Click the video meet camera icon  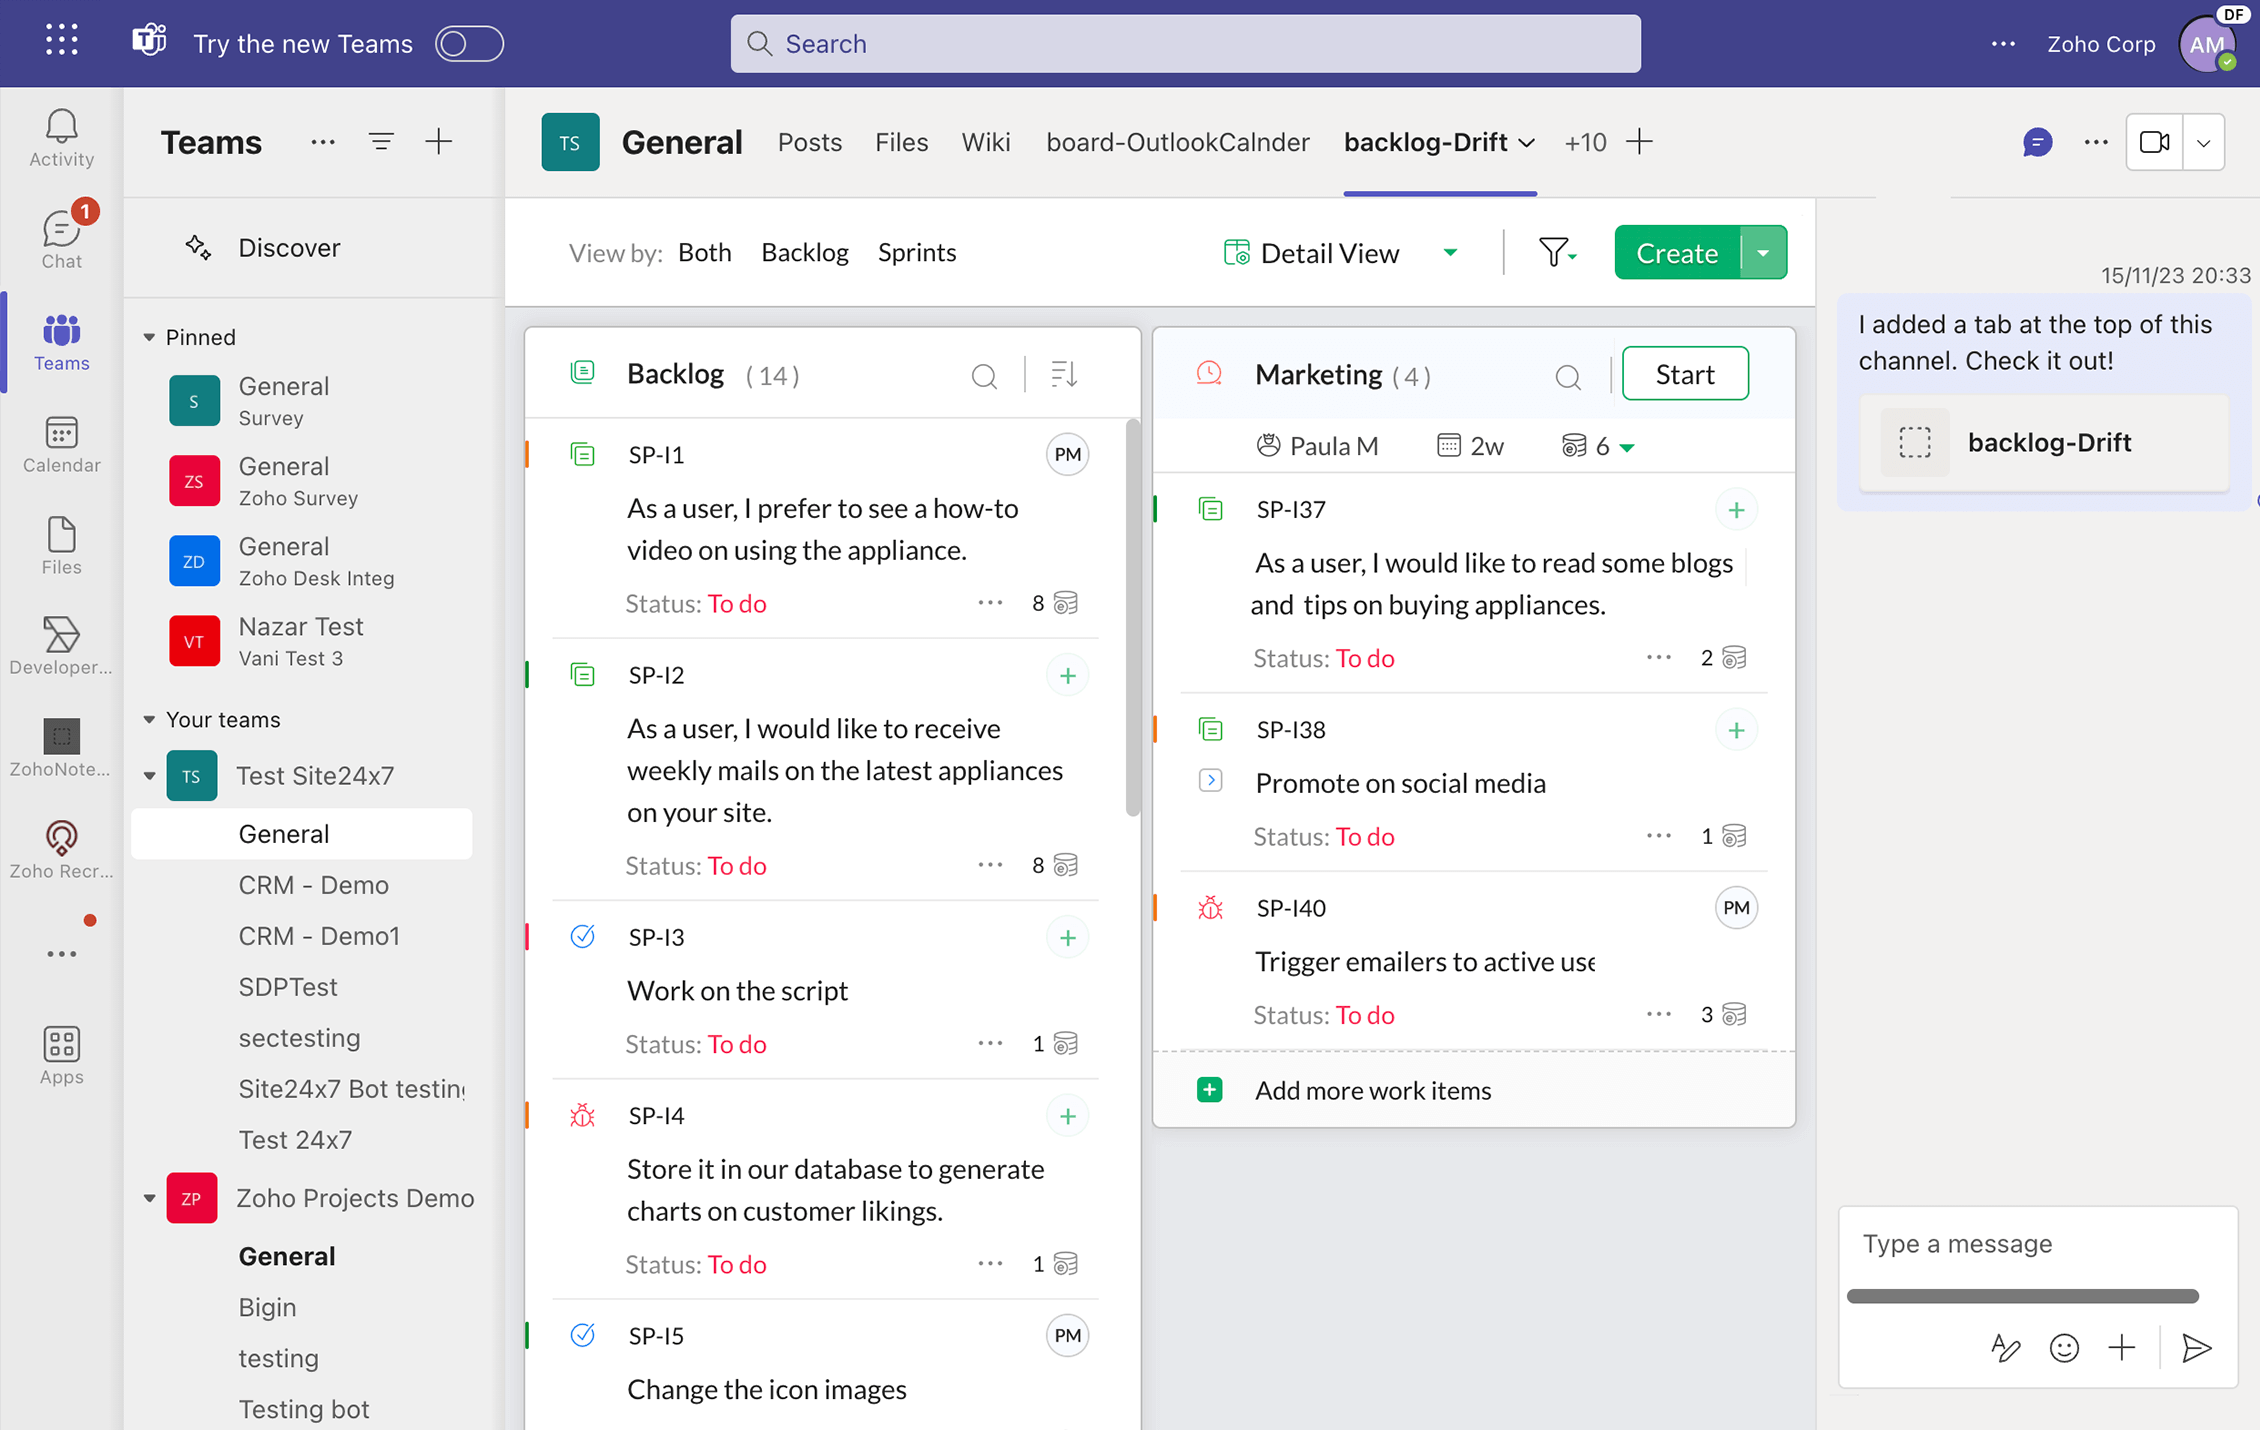tap(2154, 142)
